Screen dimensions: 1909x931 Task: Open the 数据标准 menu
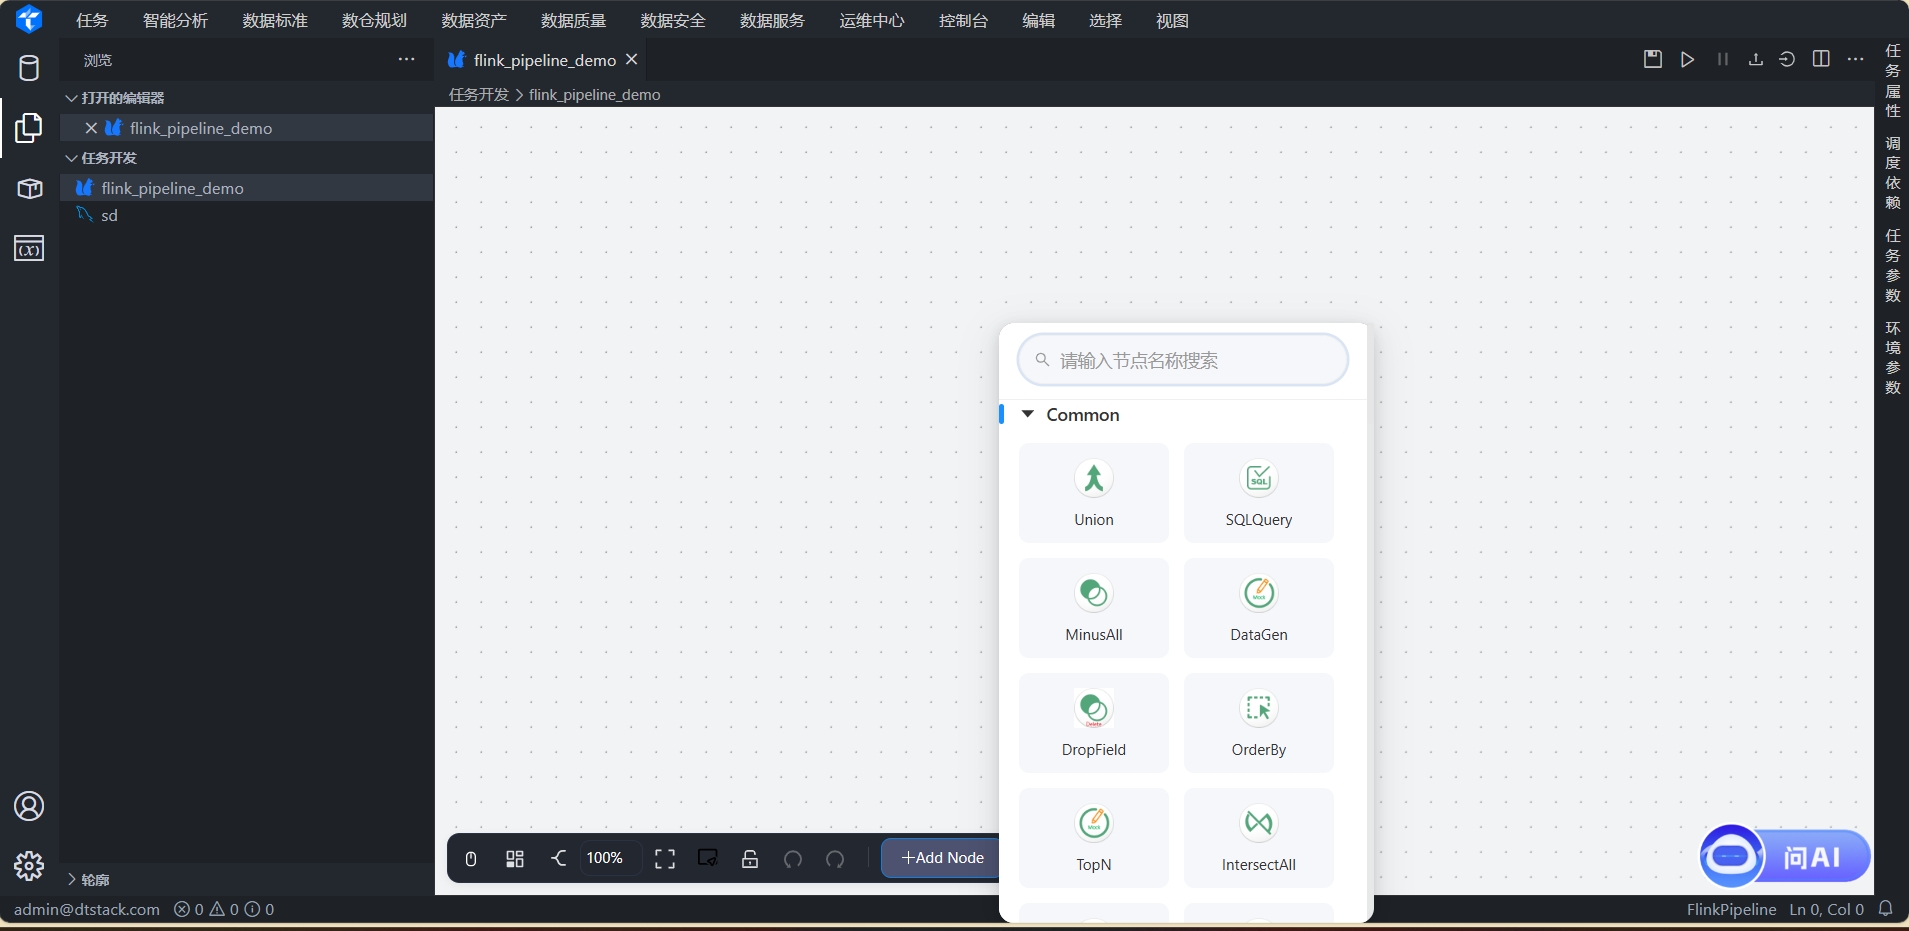click(x=275, y=20)
